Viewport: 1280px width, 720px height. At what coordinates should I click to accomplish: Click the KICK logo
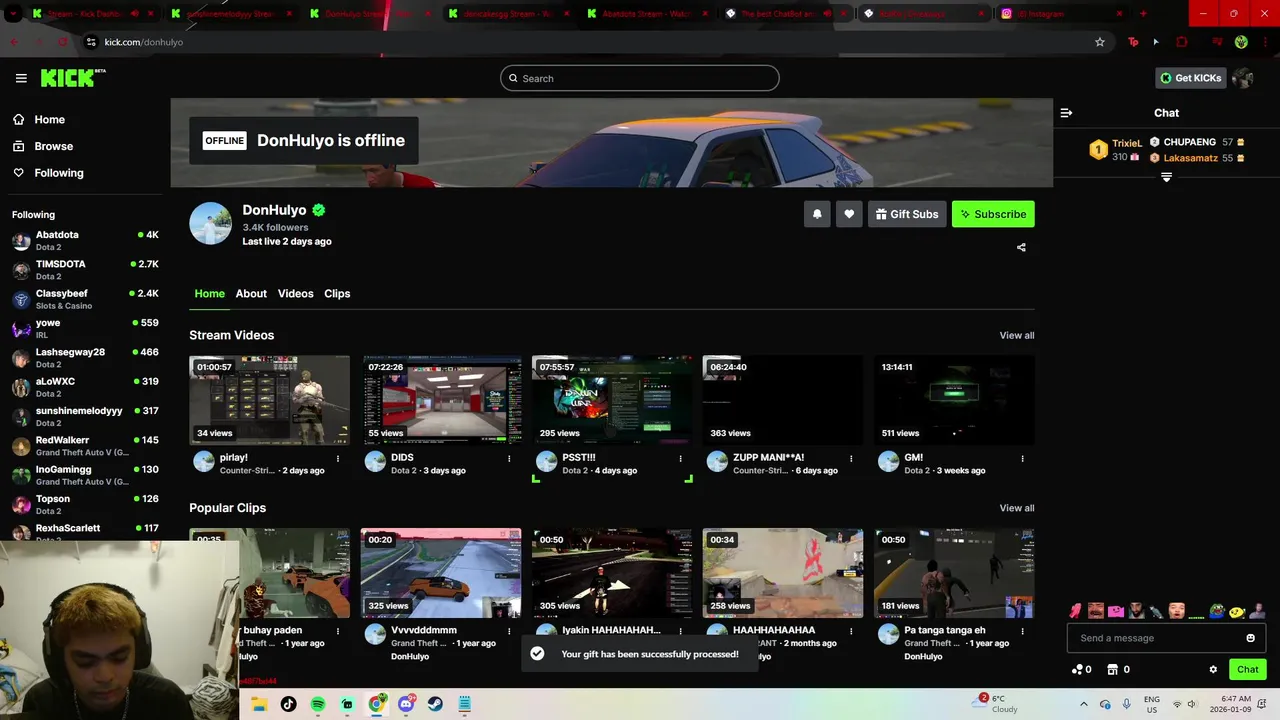pos(73,78)
